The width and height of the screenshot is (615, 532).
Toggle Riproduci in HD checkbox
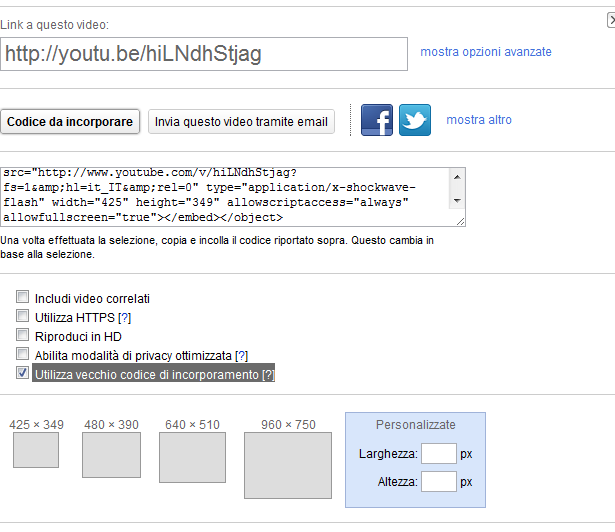click(x=22, y=335)
